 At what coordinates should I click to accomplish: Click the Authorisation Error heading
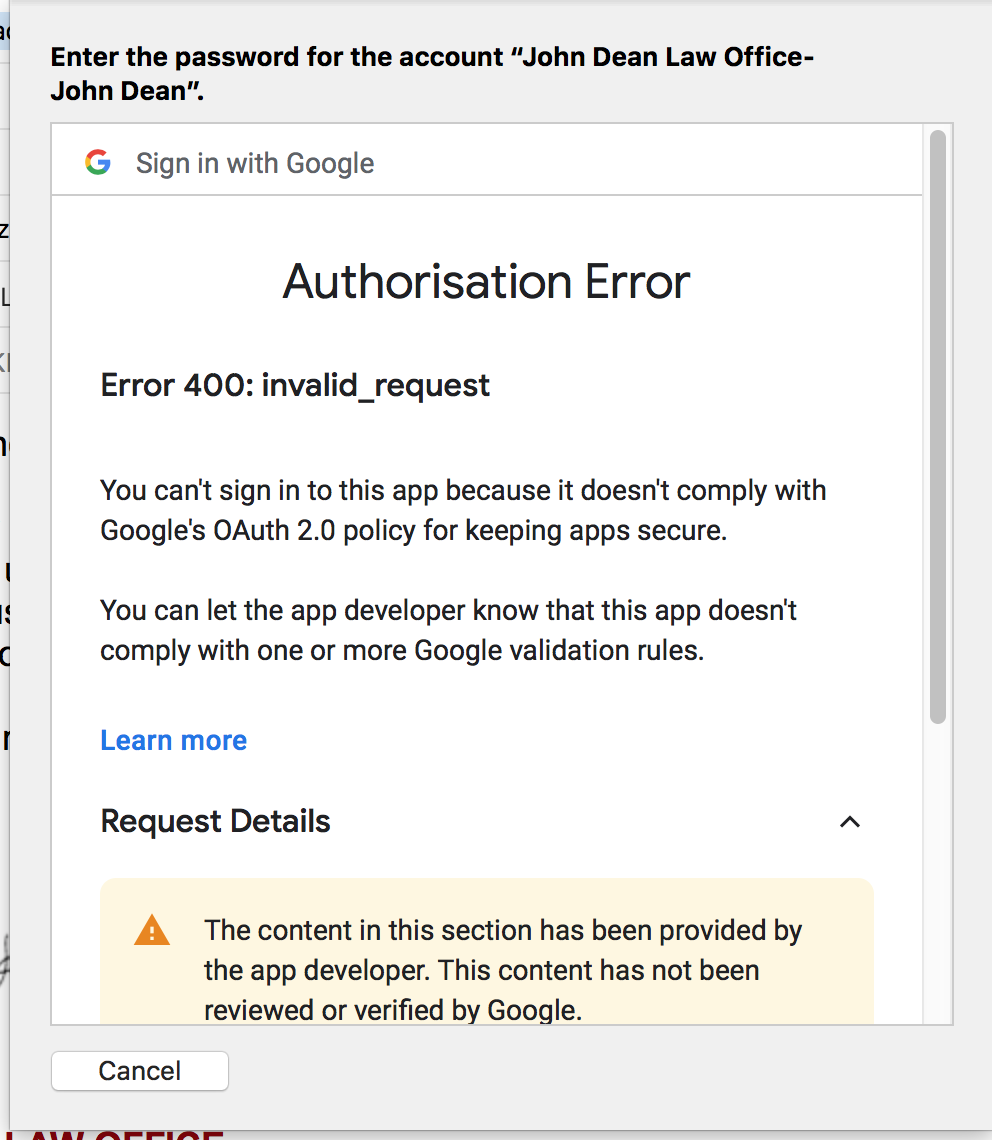coord(486,281)
